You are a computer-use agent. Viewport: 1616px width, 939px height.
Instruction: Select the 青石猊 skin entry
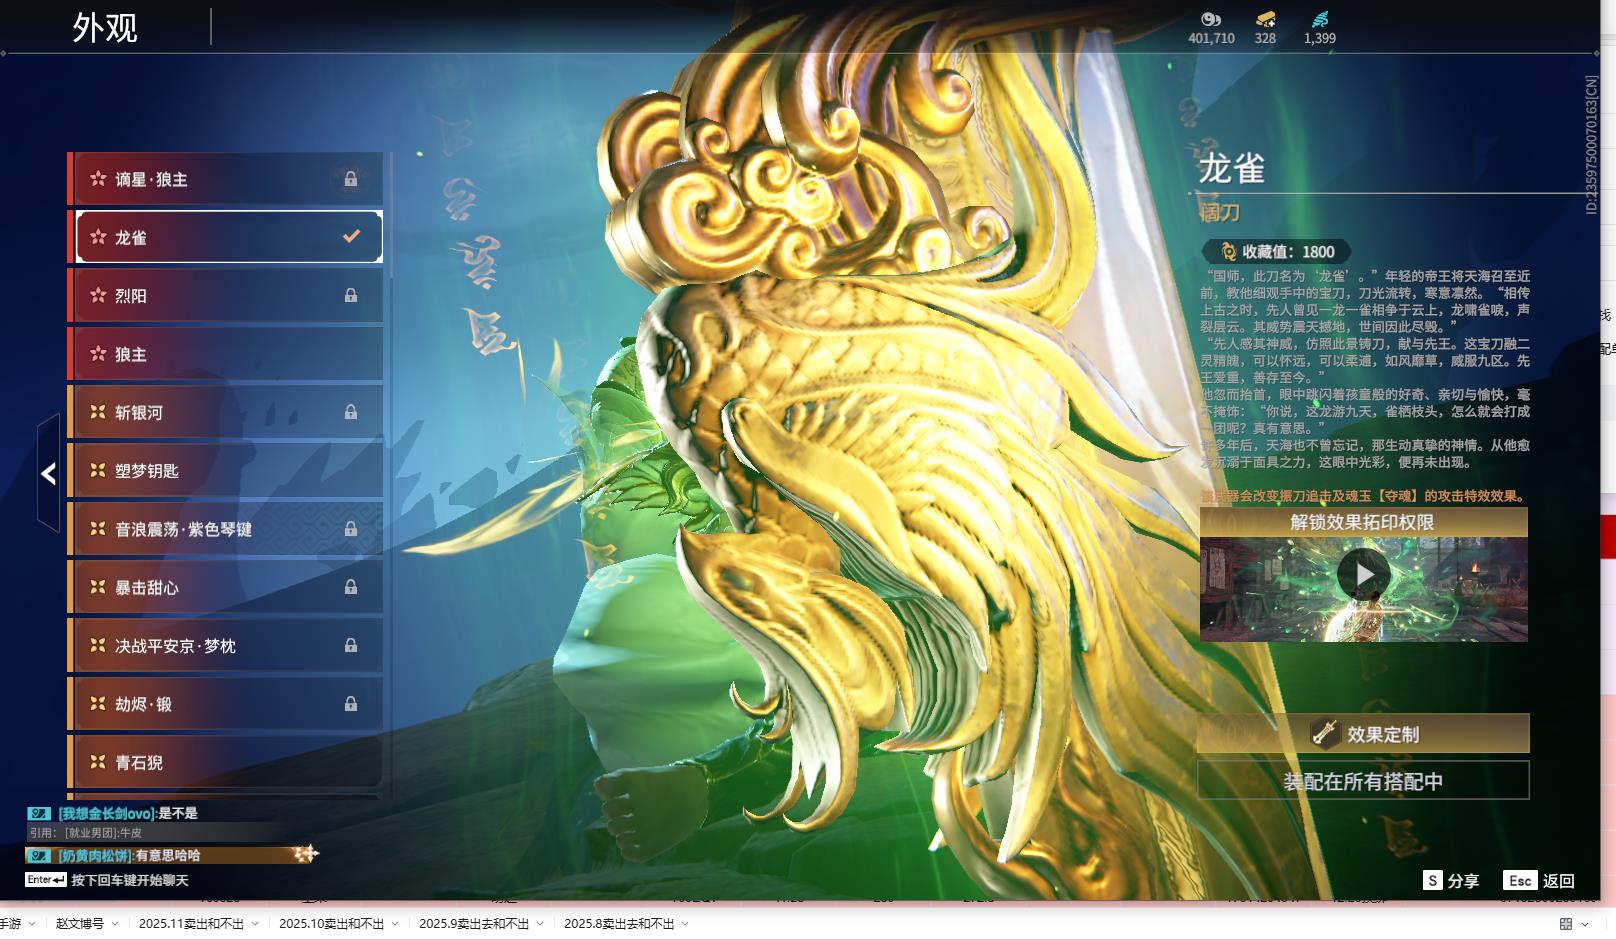[226, 762]
